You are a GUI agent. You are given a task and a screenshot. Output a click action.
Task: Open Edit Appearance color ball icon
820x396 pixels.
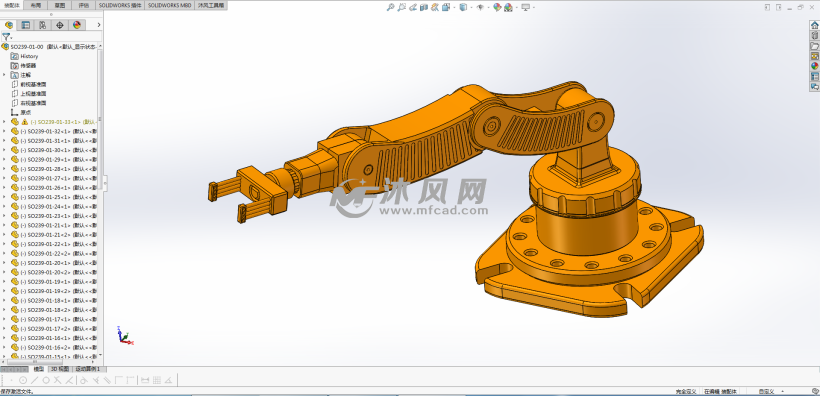point(497,7)
